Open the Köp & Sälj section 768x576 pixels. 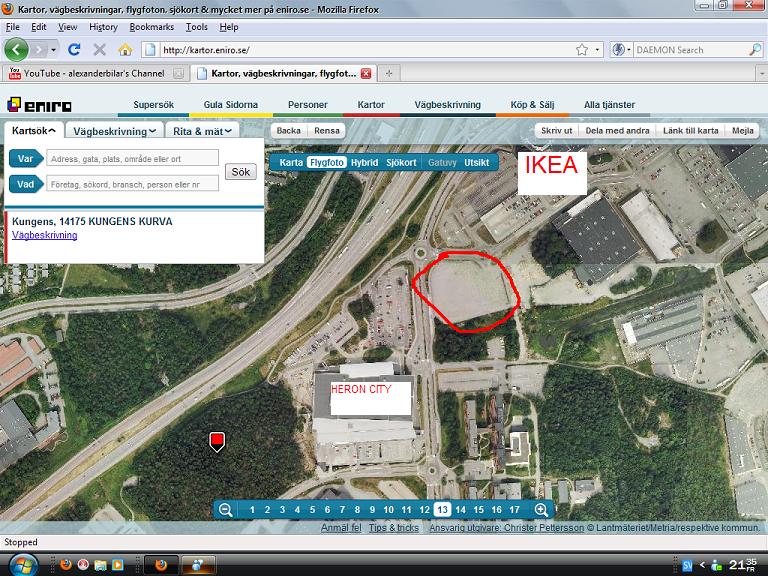click(532, 105)
